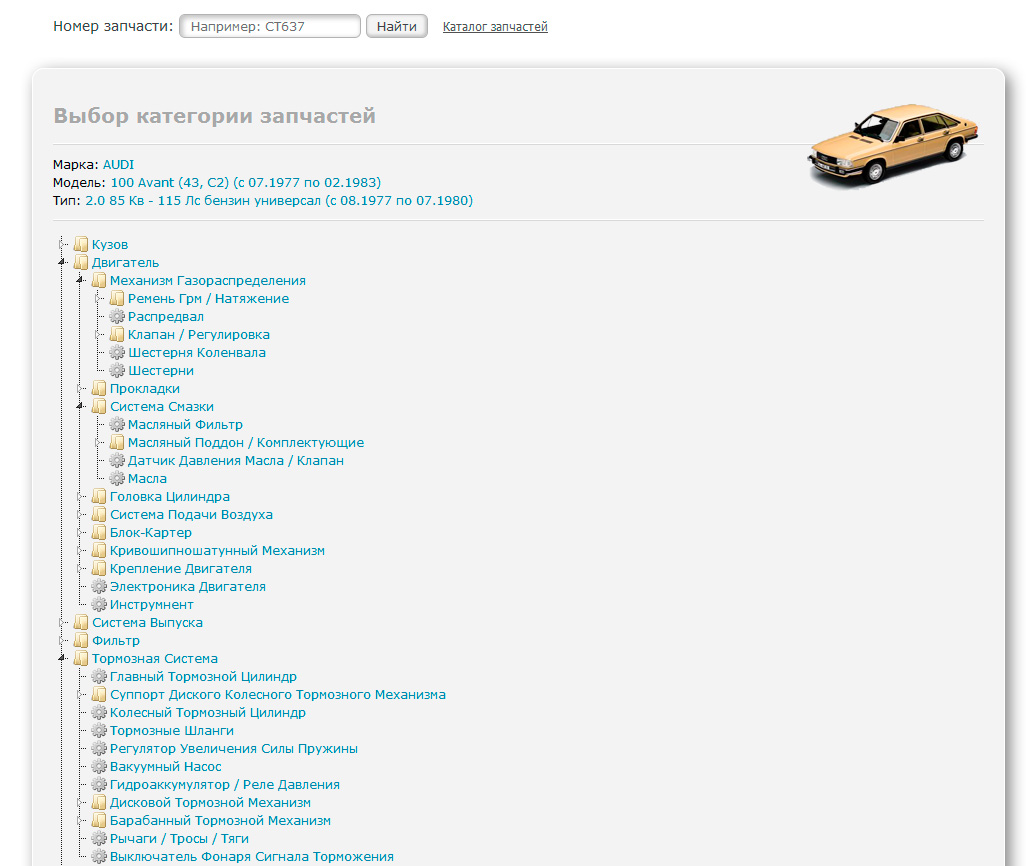Click the gear icon next to Масляный Фильтр
Screen dimensions: 1036x866
[117, 425]
